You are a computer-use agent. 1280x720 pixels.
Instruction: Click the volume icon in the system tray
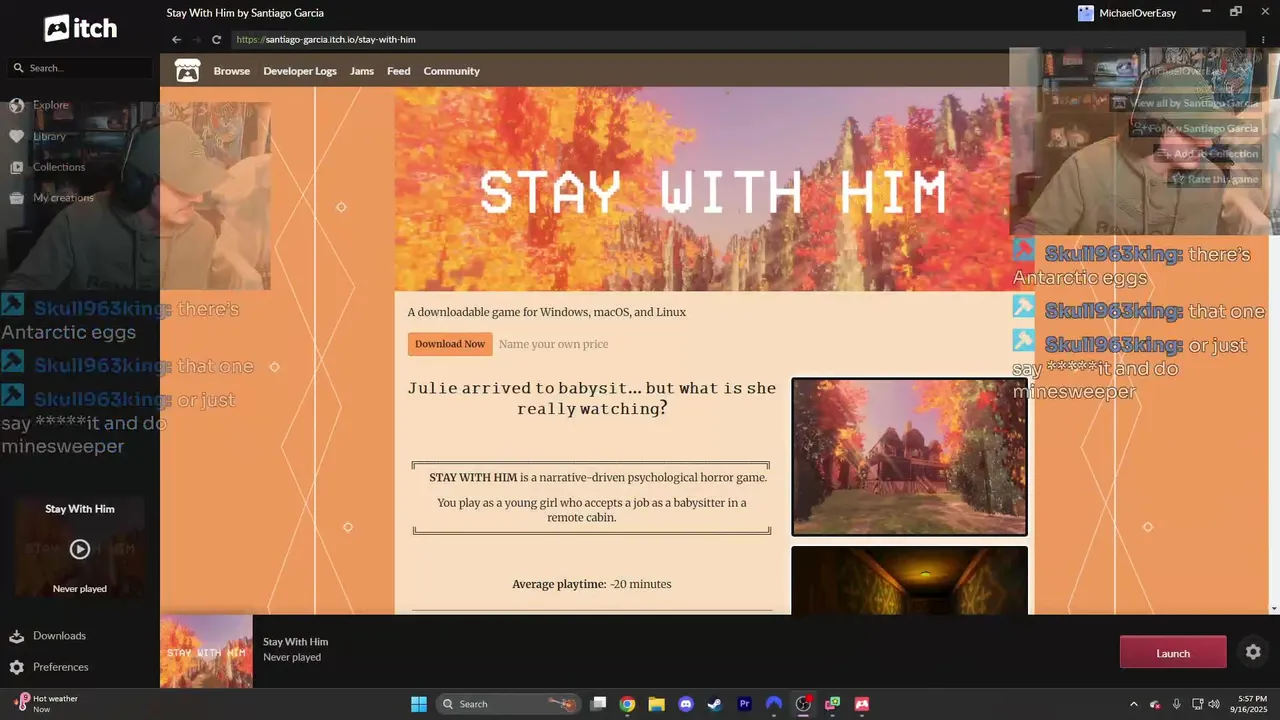1214,704
